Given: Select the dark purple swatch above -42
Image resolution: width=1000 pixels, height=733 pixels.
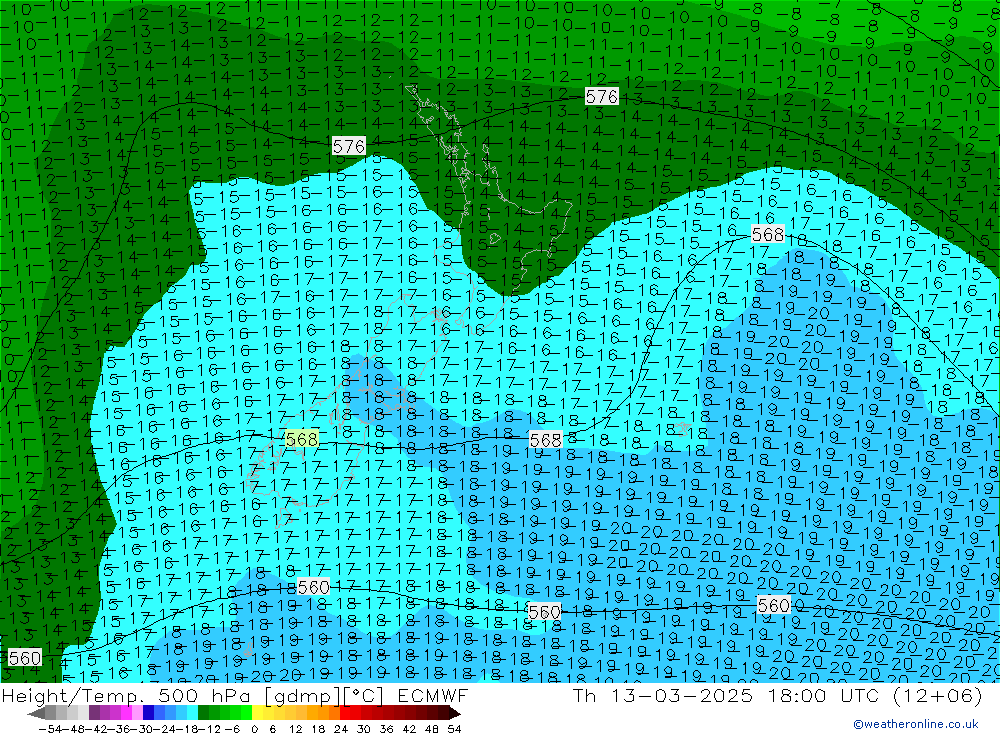Looking at the screenshot, I should (x=94, y=713).
